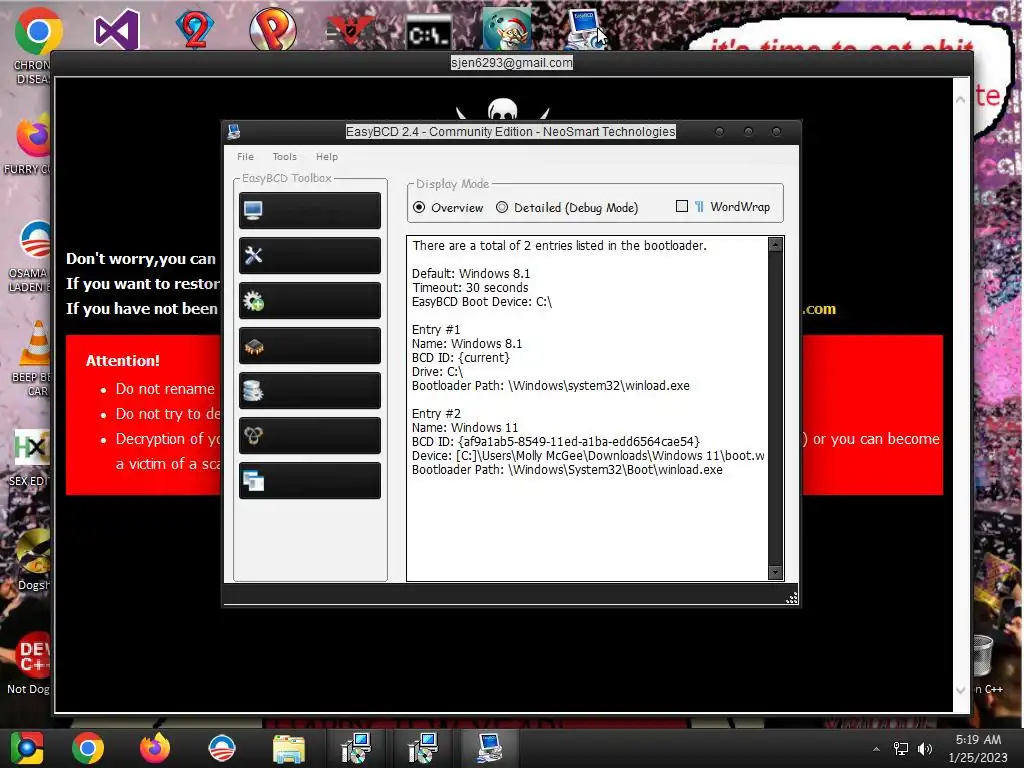Screen dimensions: 1024x768
Task: Click sjen6293@gmail.com title of ransom window
Action: (x=511, y=63)
